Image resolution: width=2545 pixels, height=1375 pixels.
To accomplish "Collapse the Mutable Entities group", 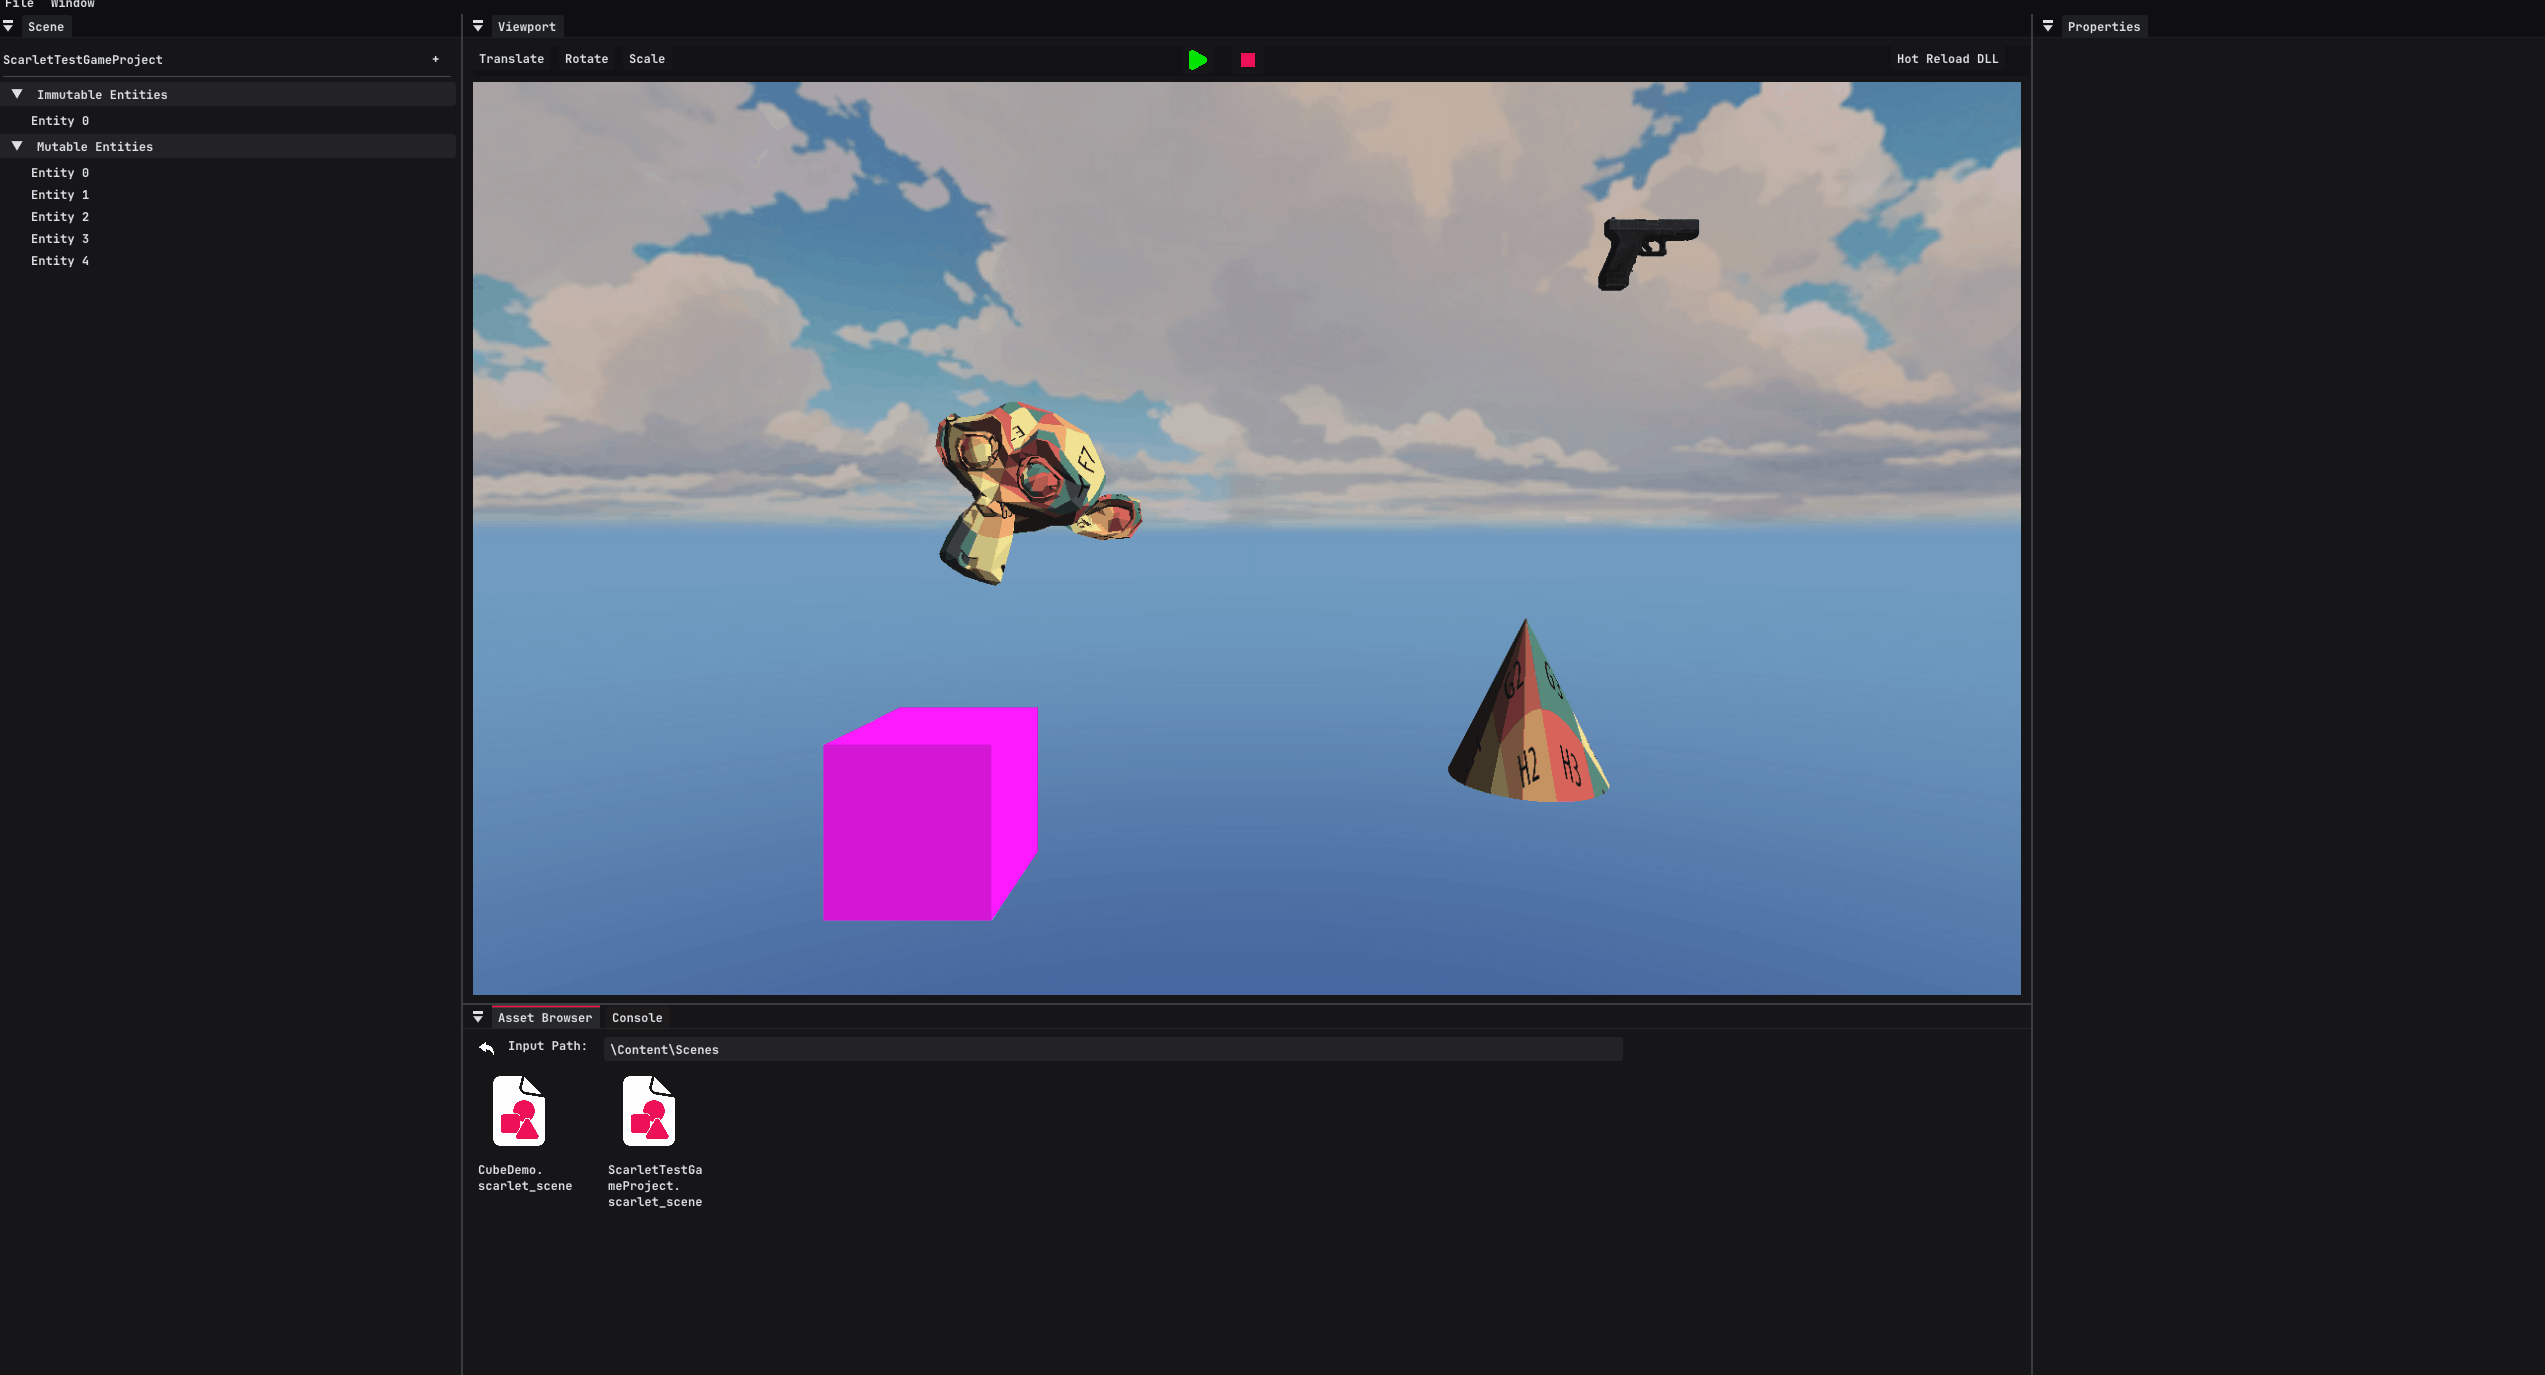I will pyautogui.click(x=17, y=146).
